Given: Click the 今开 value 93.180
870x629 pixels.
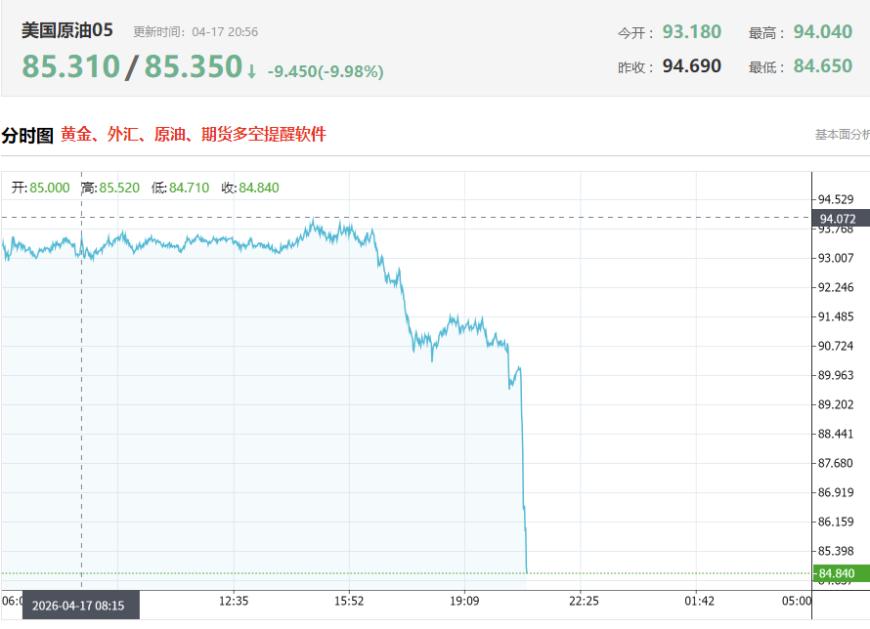Looking at the screenshot, I should click(x=691, y=32).
